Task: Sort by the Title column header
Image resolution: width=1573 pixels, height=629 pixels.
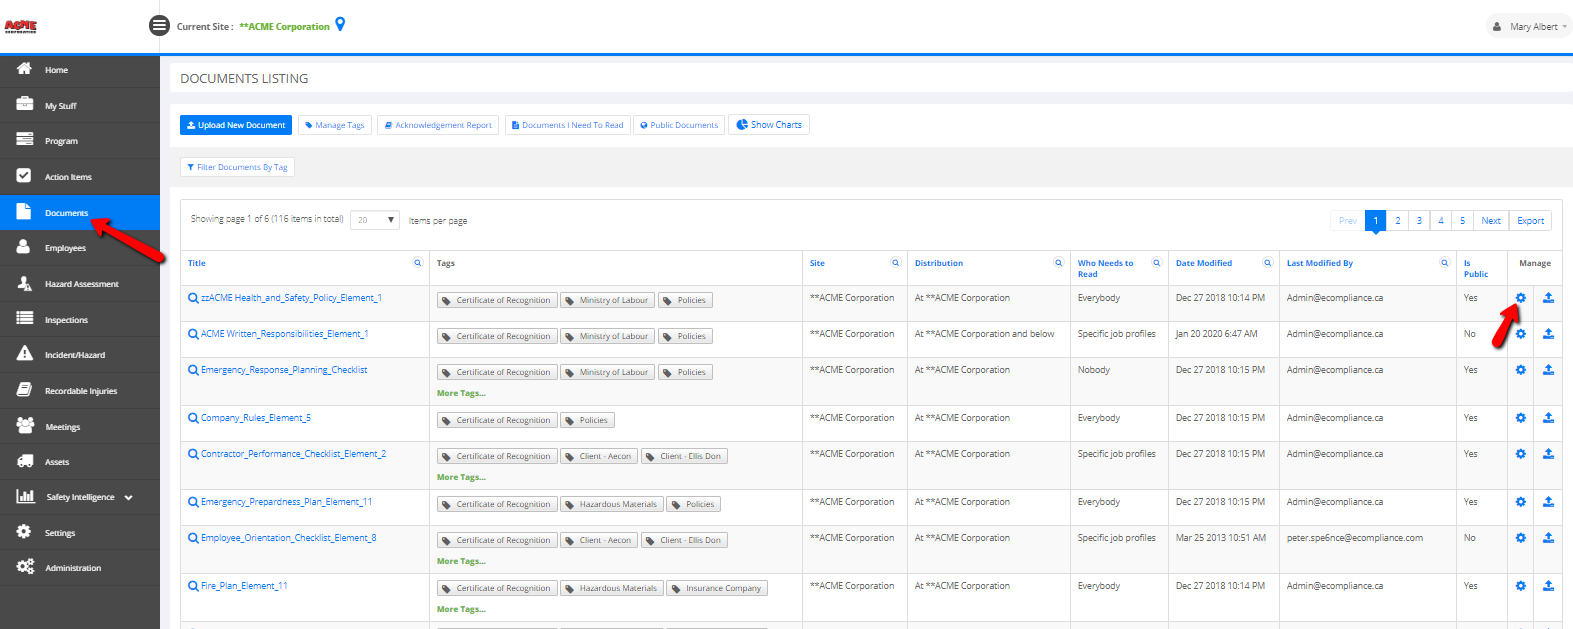Action: point(197,263)
